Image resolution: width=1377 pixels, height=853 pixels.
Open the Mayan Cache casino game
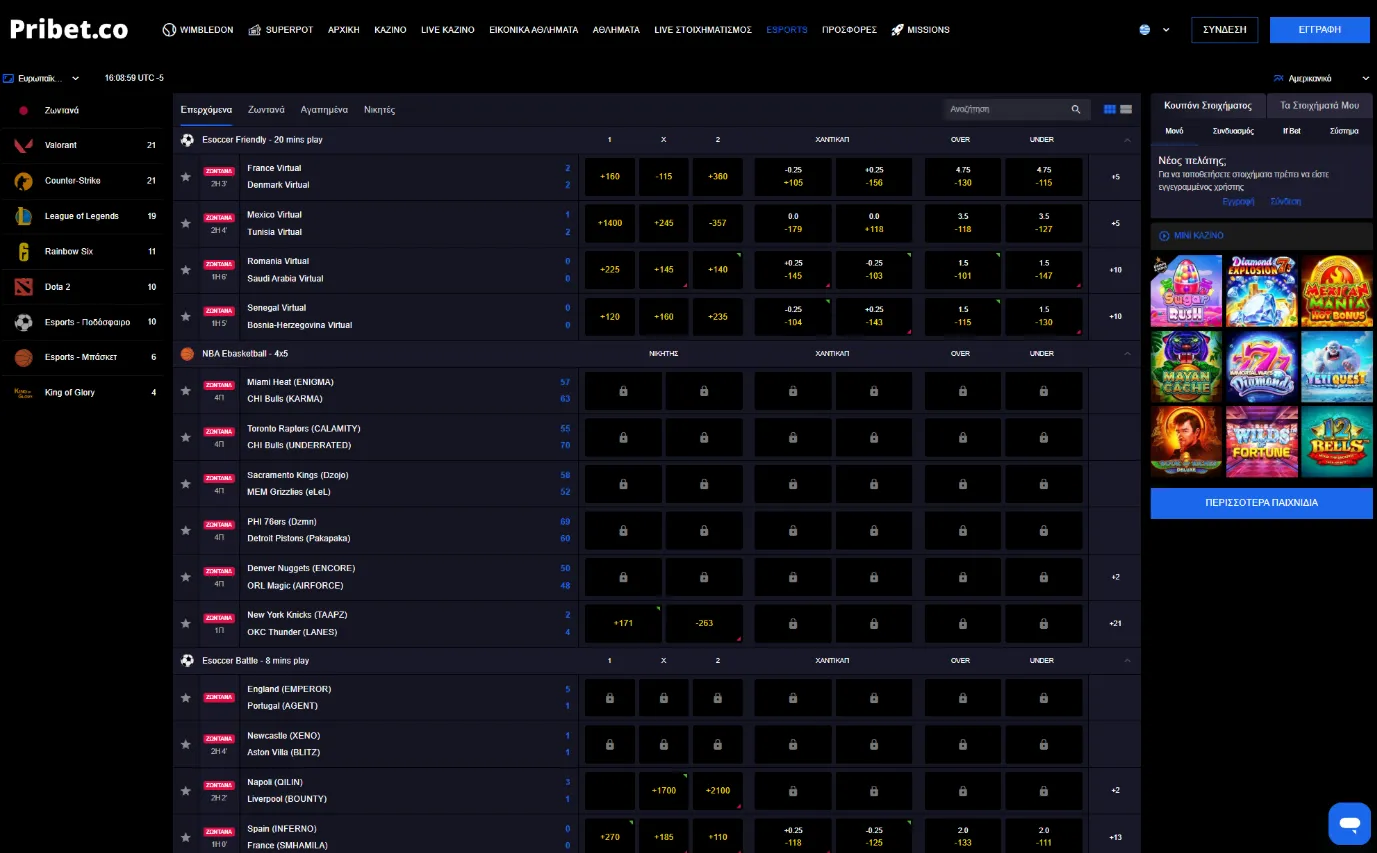(x=1186, y=366)
